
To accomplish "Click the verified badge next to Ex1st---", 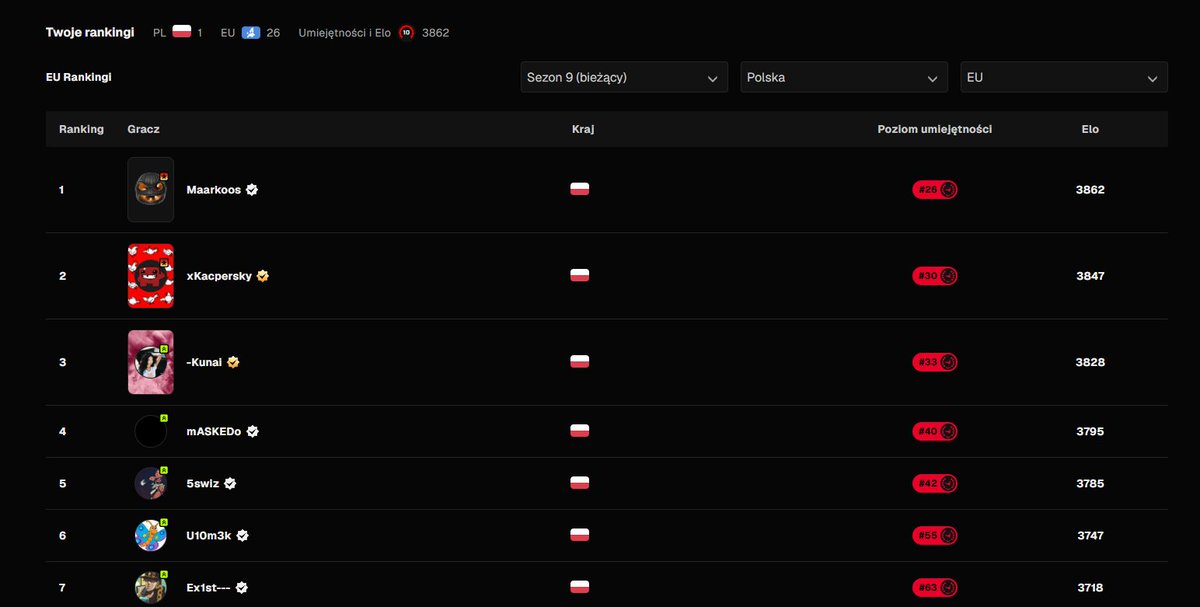I will 241,588.
